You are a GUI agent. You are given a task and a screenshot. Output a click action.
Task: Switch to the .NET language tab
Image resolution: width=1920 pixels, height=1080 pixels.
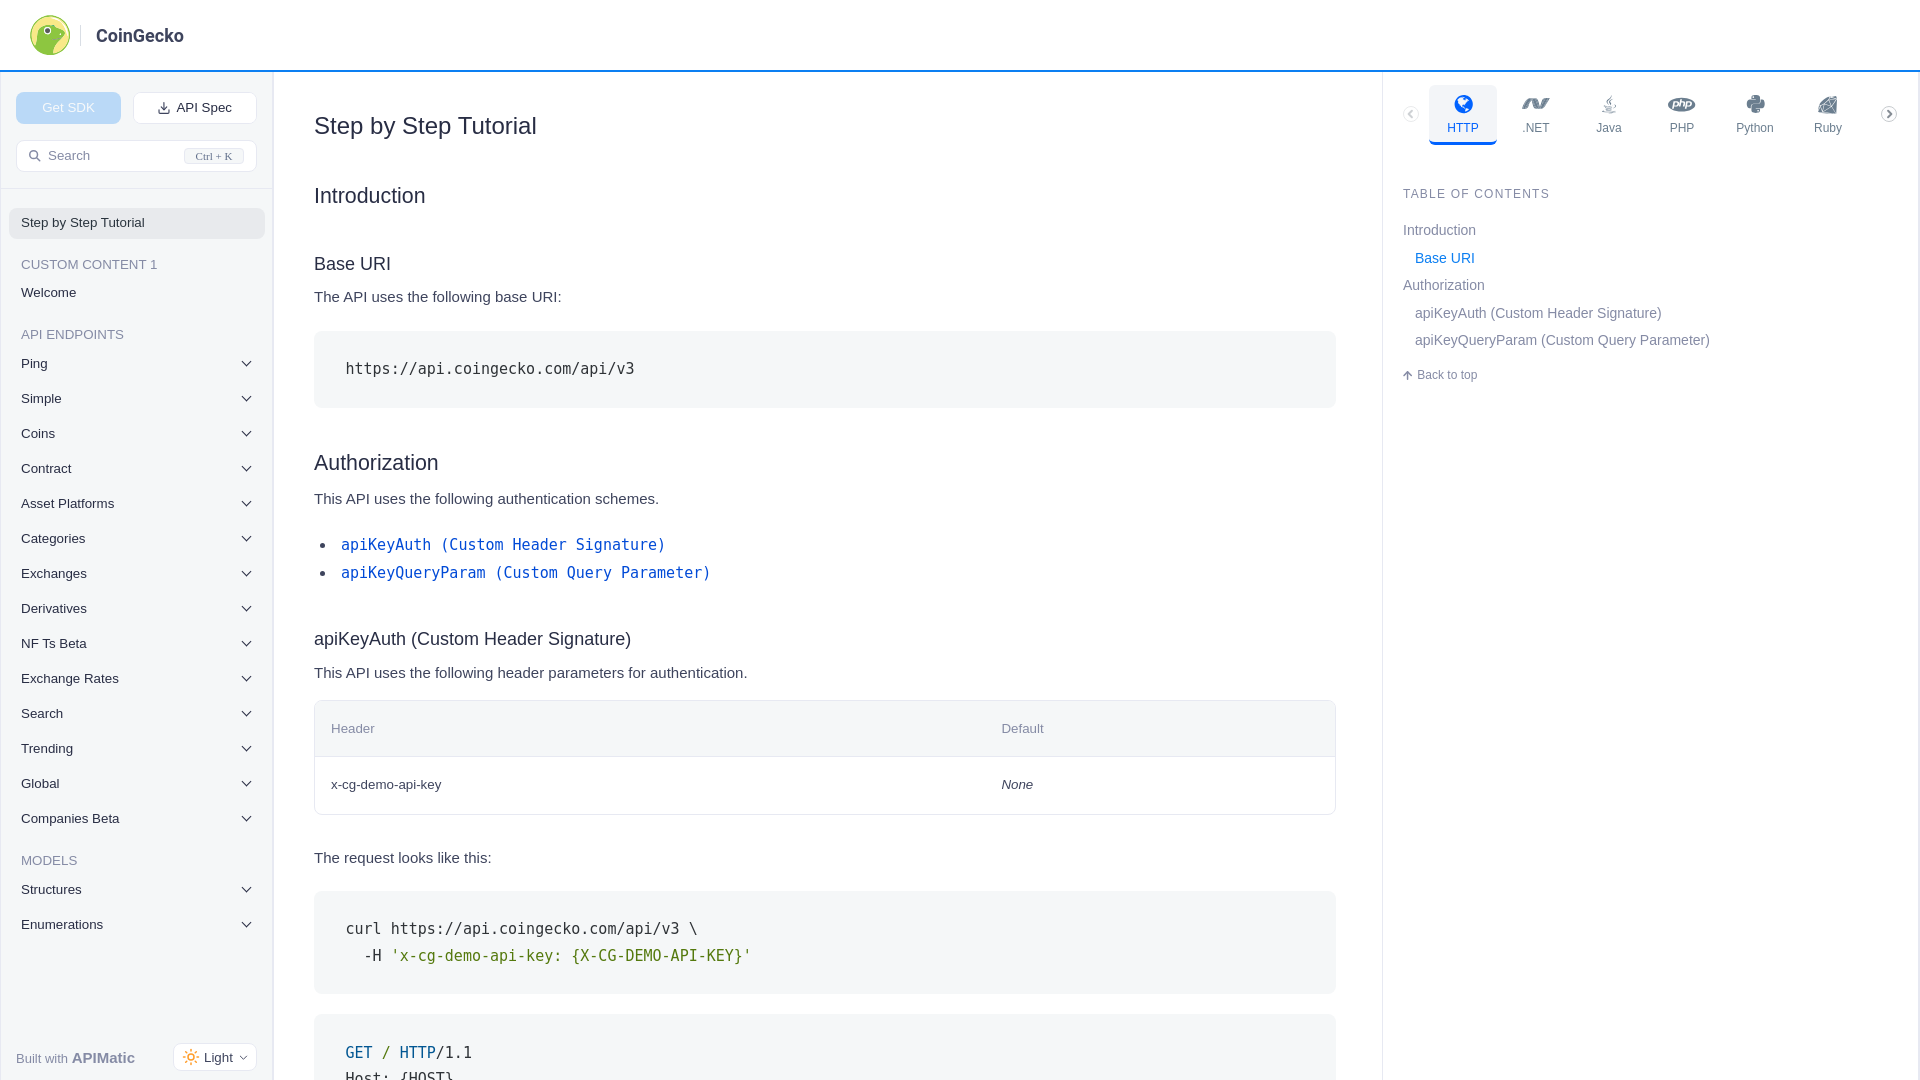pos(1535,114)
